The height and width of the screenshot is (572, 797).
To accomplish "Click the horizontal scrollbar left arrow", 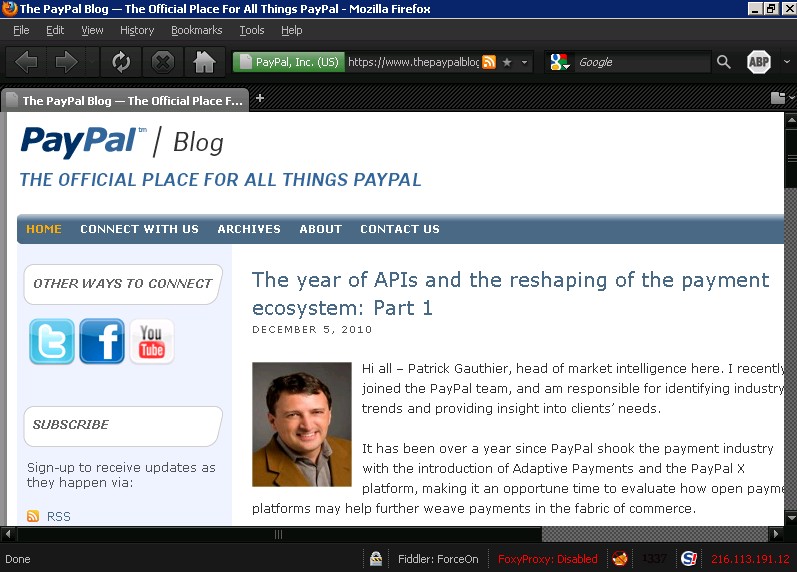I will [x=8, y=534].
